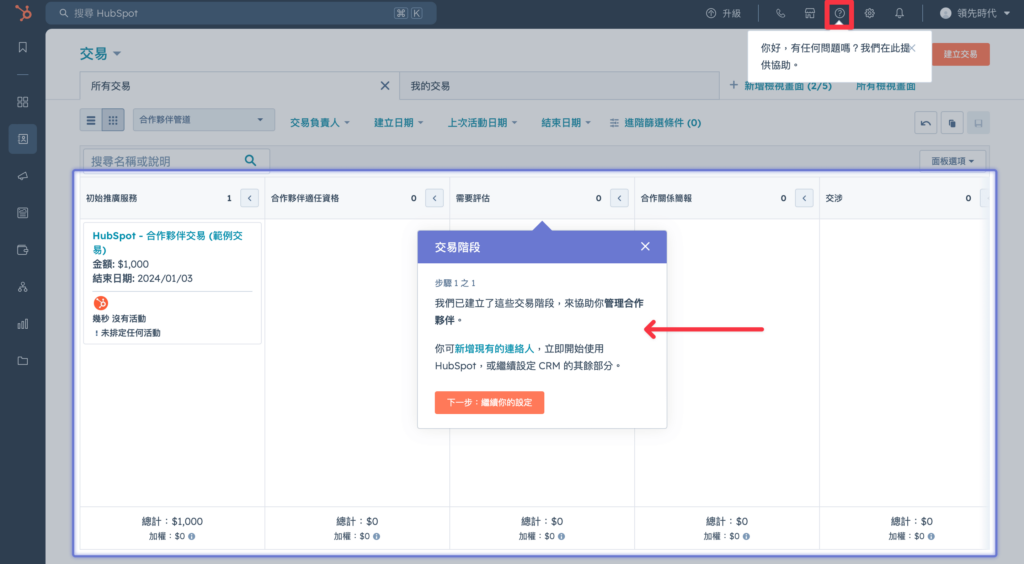This screenshot has width=1024, height=564.
Task: Open 所有檢視畫面 link
Action: (x=886, y=86)
